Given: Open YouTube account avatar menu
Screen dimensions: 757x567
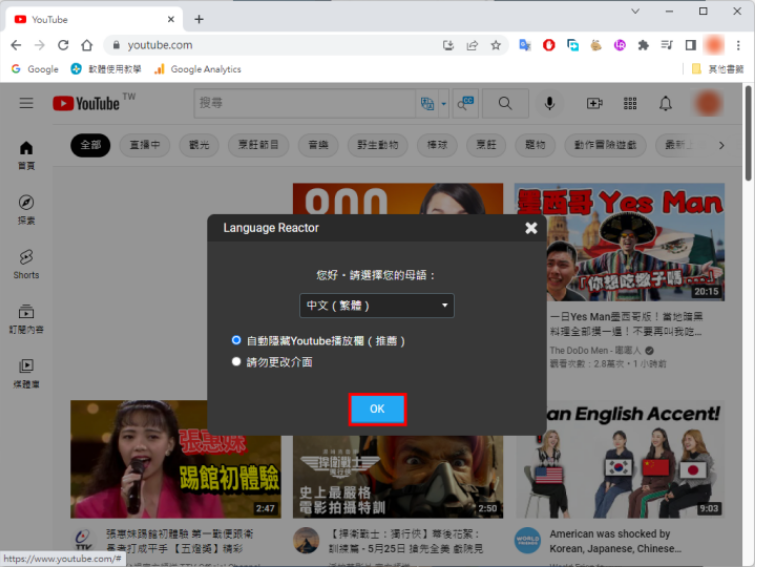Looking at the screenshot, I should pyautogui.click(x=708, y=103).
